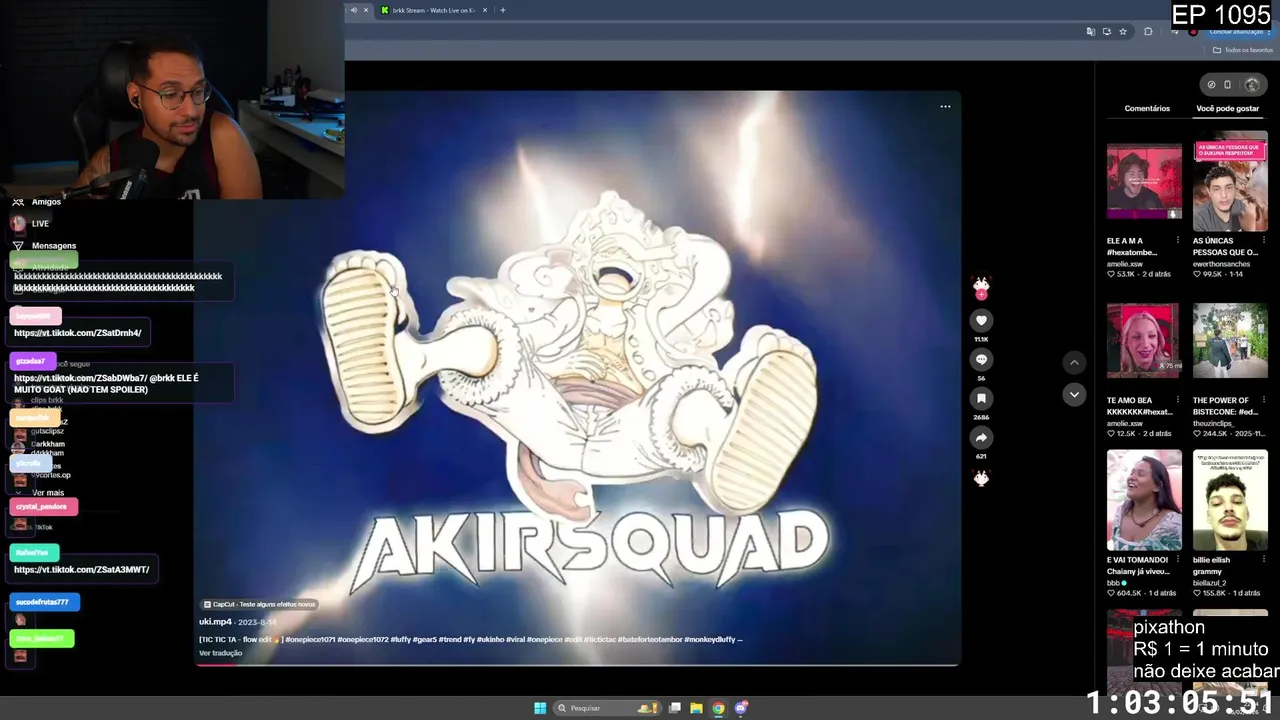Open more options for TE AMO BEA video
The width and height of the screenshot is (1280, 720).
tap(1177, 400)
